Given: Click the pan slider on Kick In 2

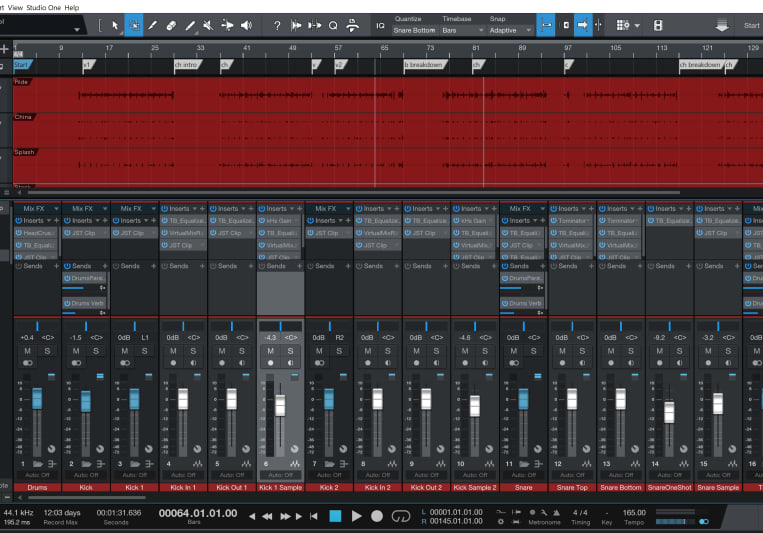Looking at the screenshot, I should pos(378,326).
